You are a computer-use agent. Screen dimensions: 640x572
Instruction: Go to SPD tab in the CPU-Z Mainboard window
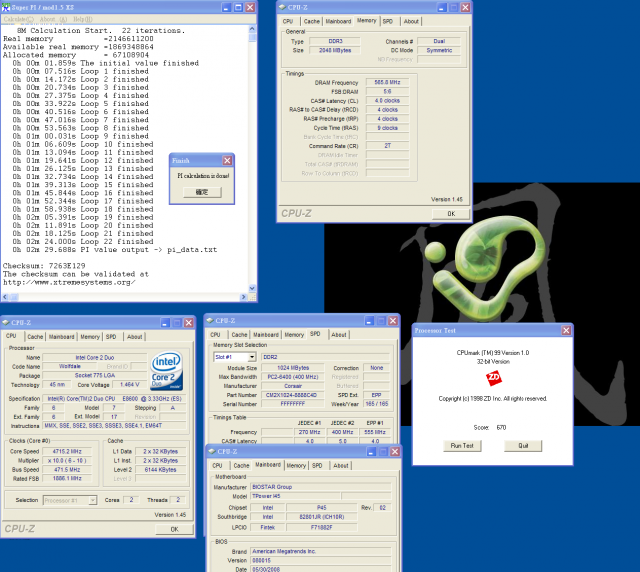tap(317, 465)
